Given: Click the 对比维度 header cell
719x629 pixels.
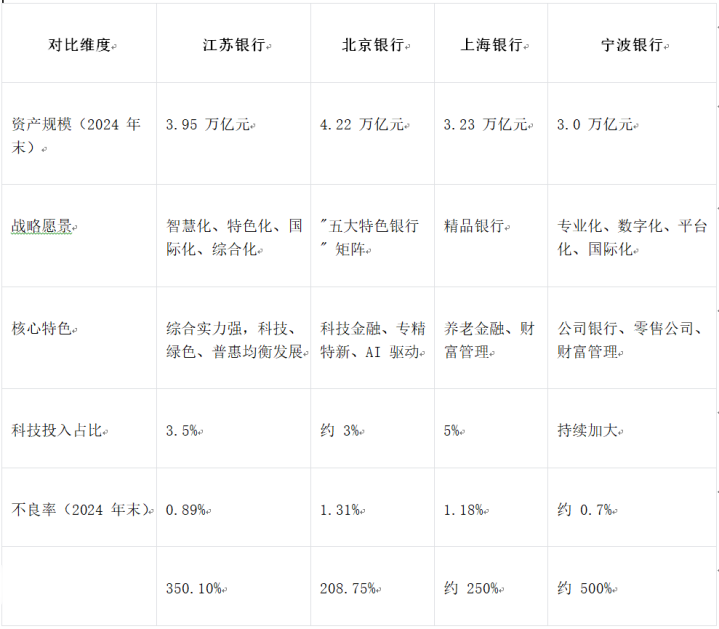Looking at the screenshot, I should click(79, 46).
